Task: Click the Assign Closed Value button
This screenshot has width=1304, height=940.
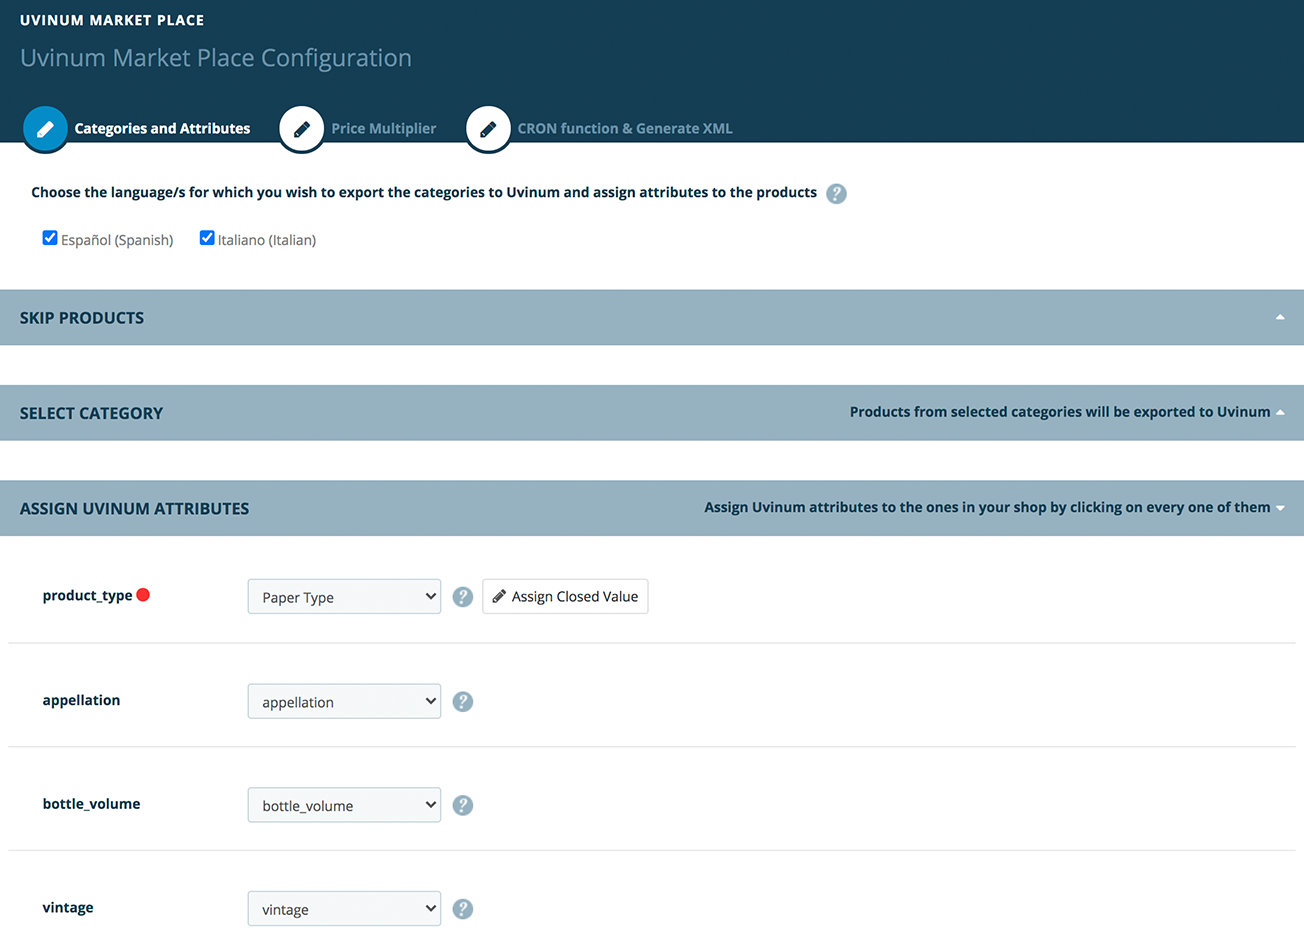Action: pos(565,596)
